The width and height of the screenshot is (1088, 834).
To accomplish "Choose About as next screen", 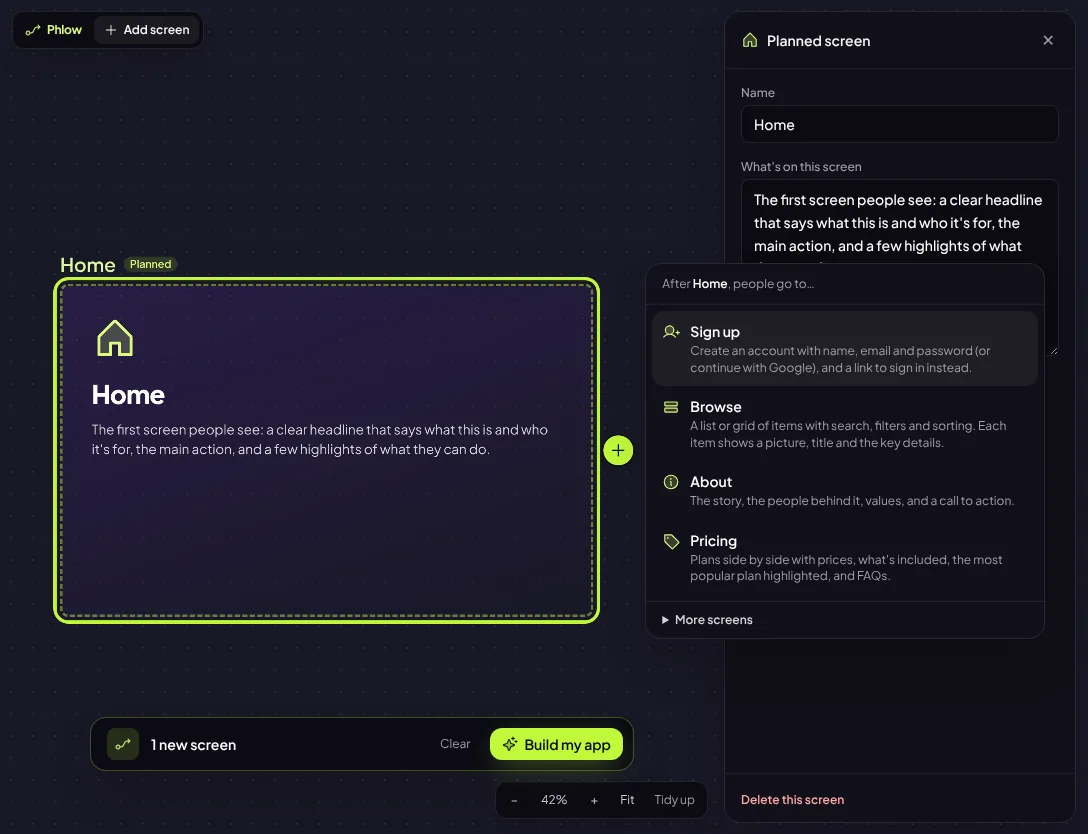I will pyautogui.click(x=844, y=490).
